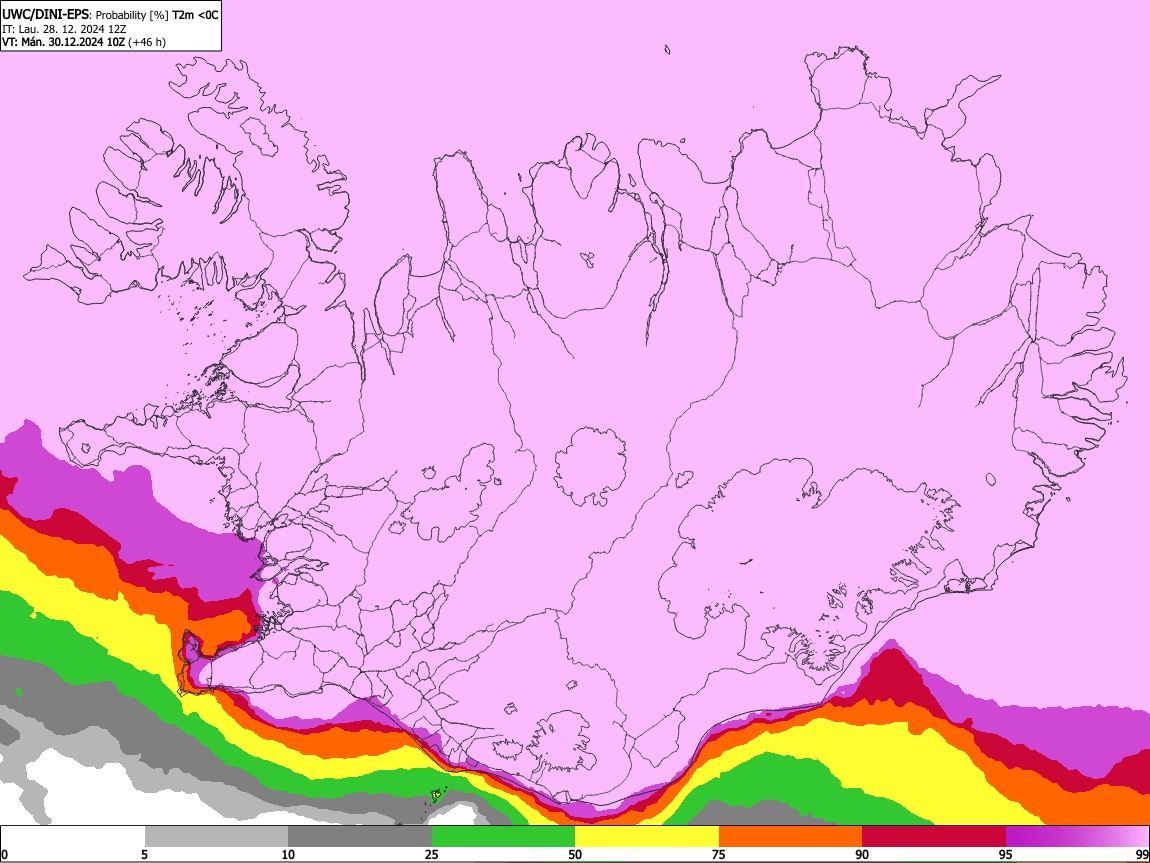Click the legend tick label '95'
This screenshot has width=1150, height=863.
[1006, 854]
